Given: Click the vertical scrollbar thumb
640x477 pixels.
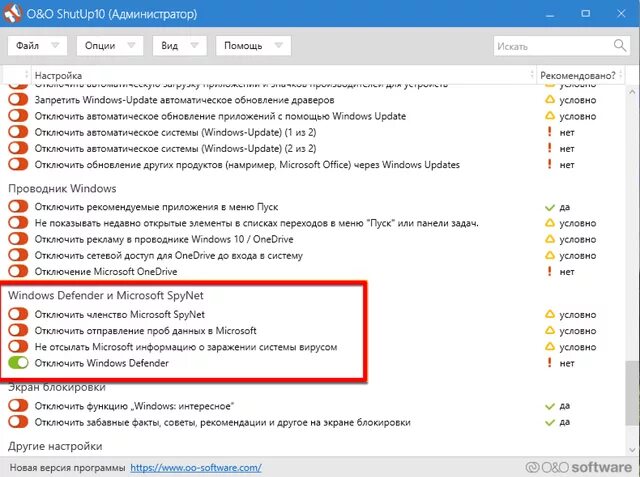Looking at the screenshot, I should [632, 393].
